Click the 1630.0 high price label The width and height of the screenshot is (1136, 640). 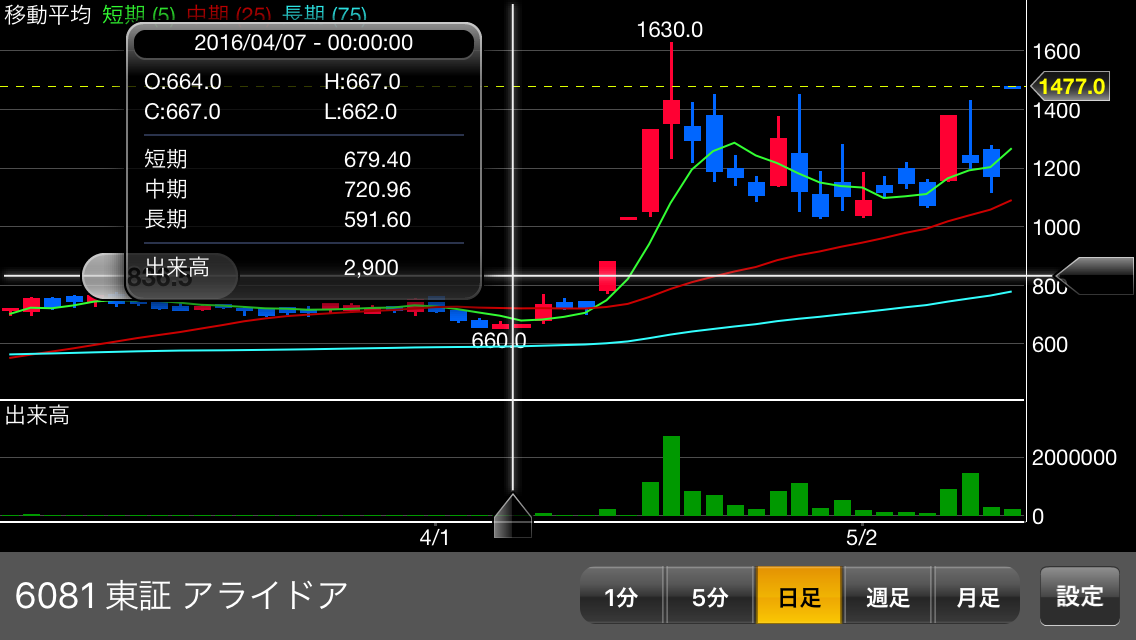(x=669, y=30)
